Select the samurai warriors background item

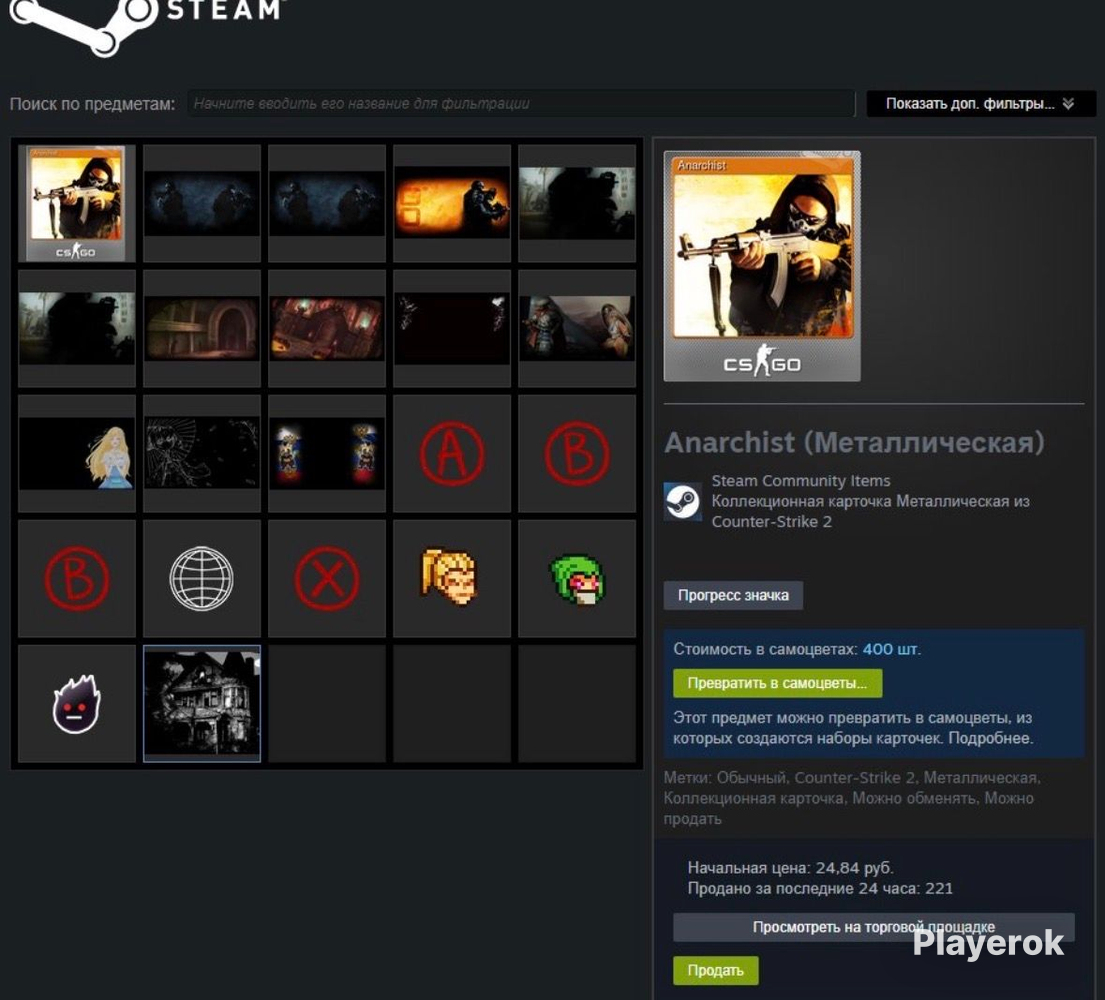pos(577,328)
